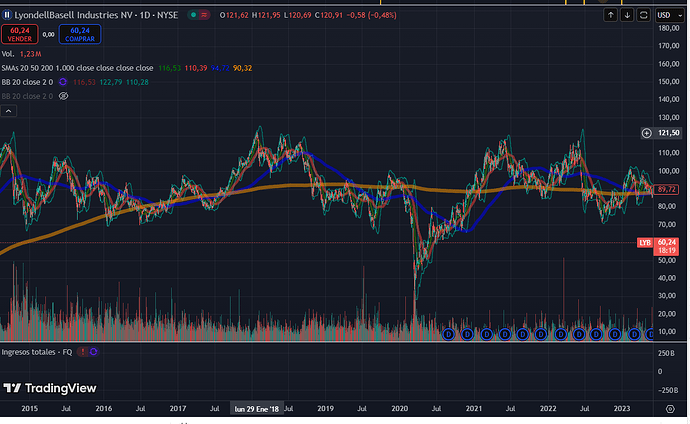Click the Ingresos totales - FQ pane label
The height and width of the screenshot is (424, 690).
(37, 352)
